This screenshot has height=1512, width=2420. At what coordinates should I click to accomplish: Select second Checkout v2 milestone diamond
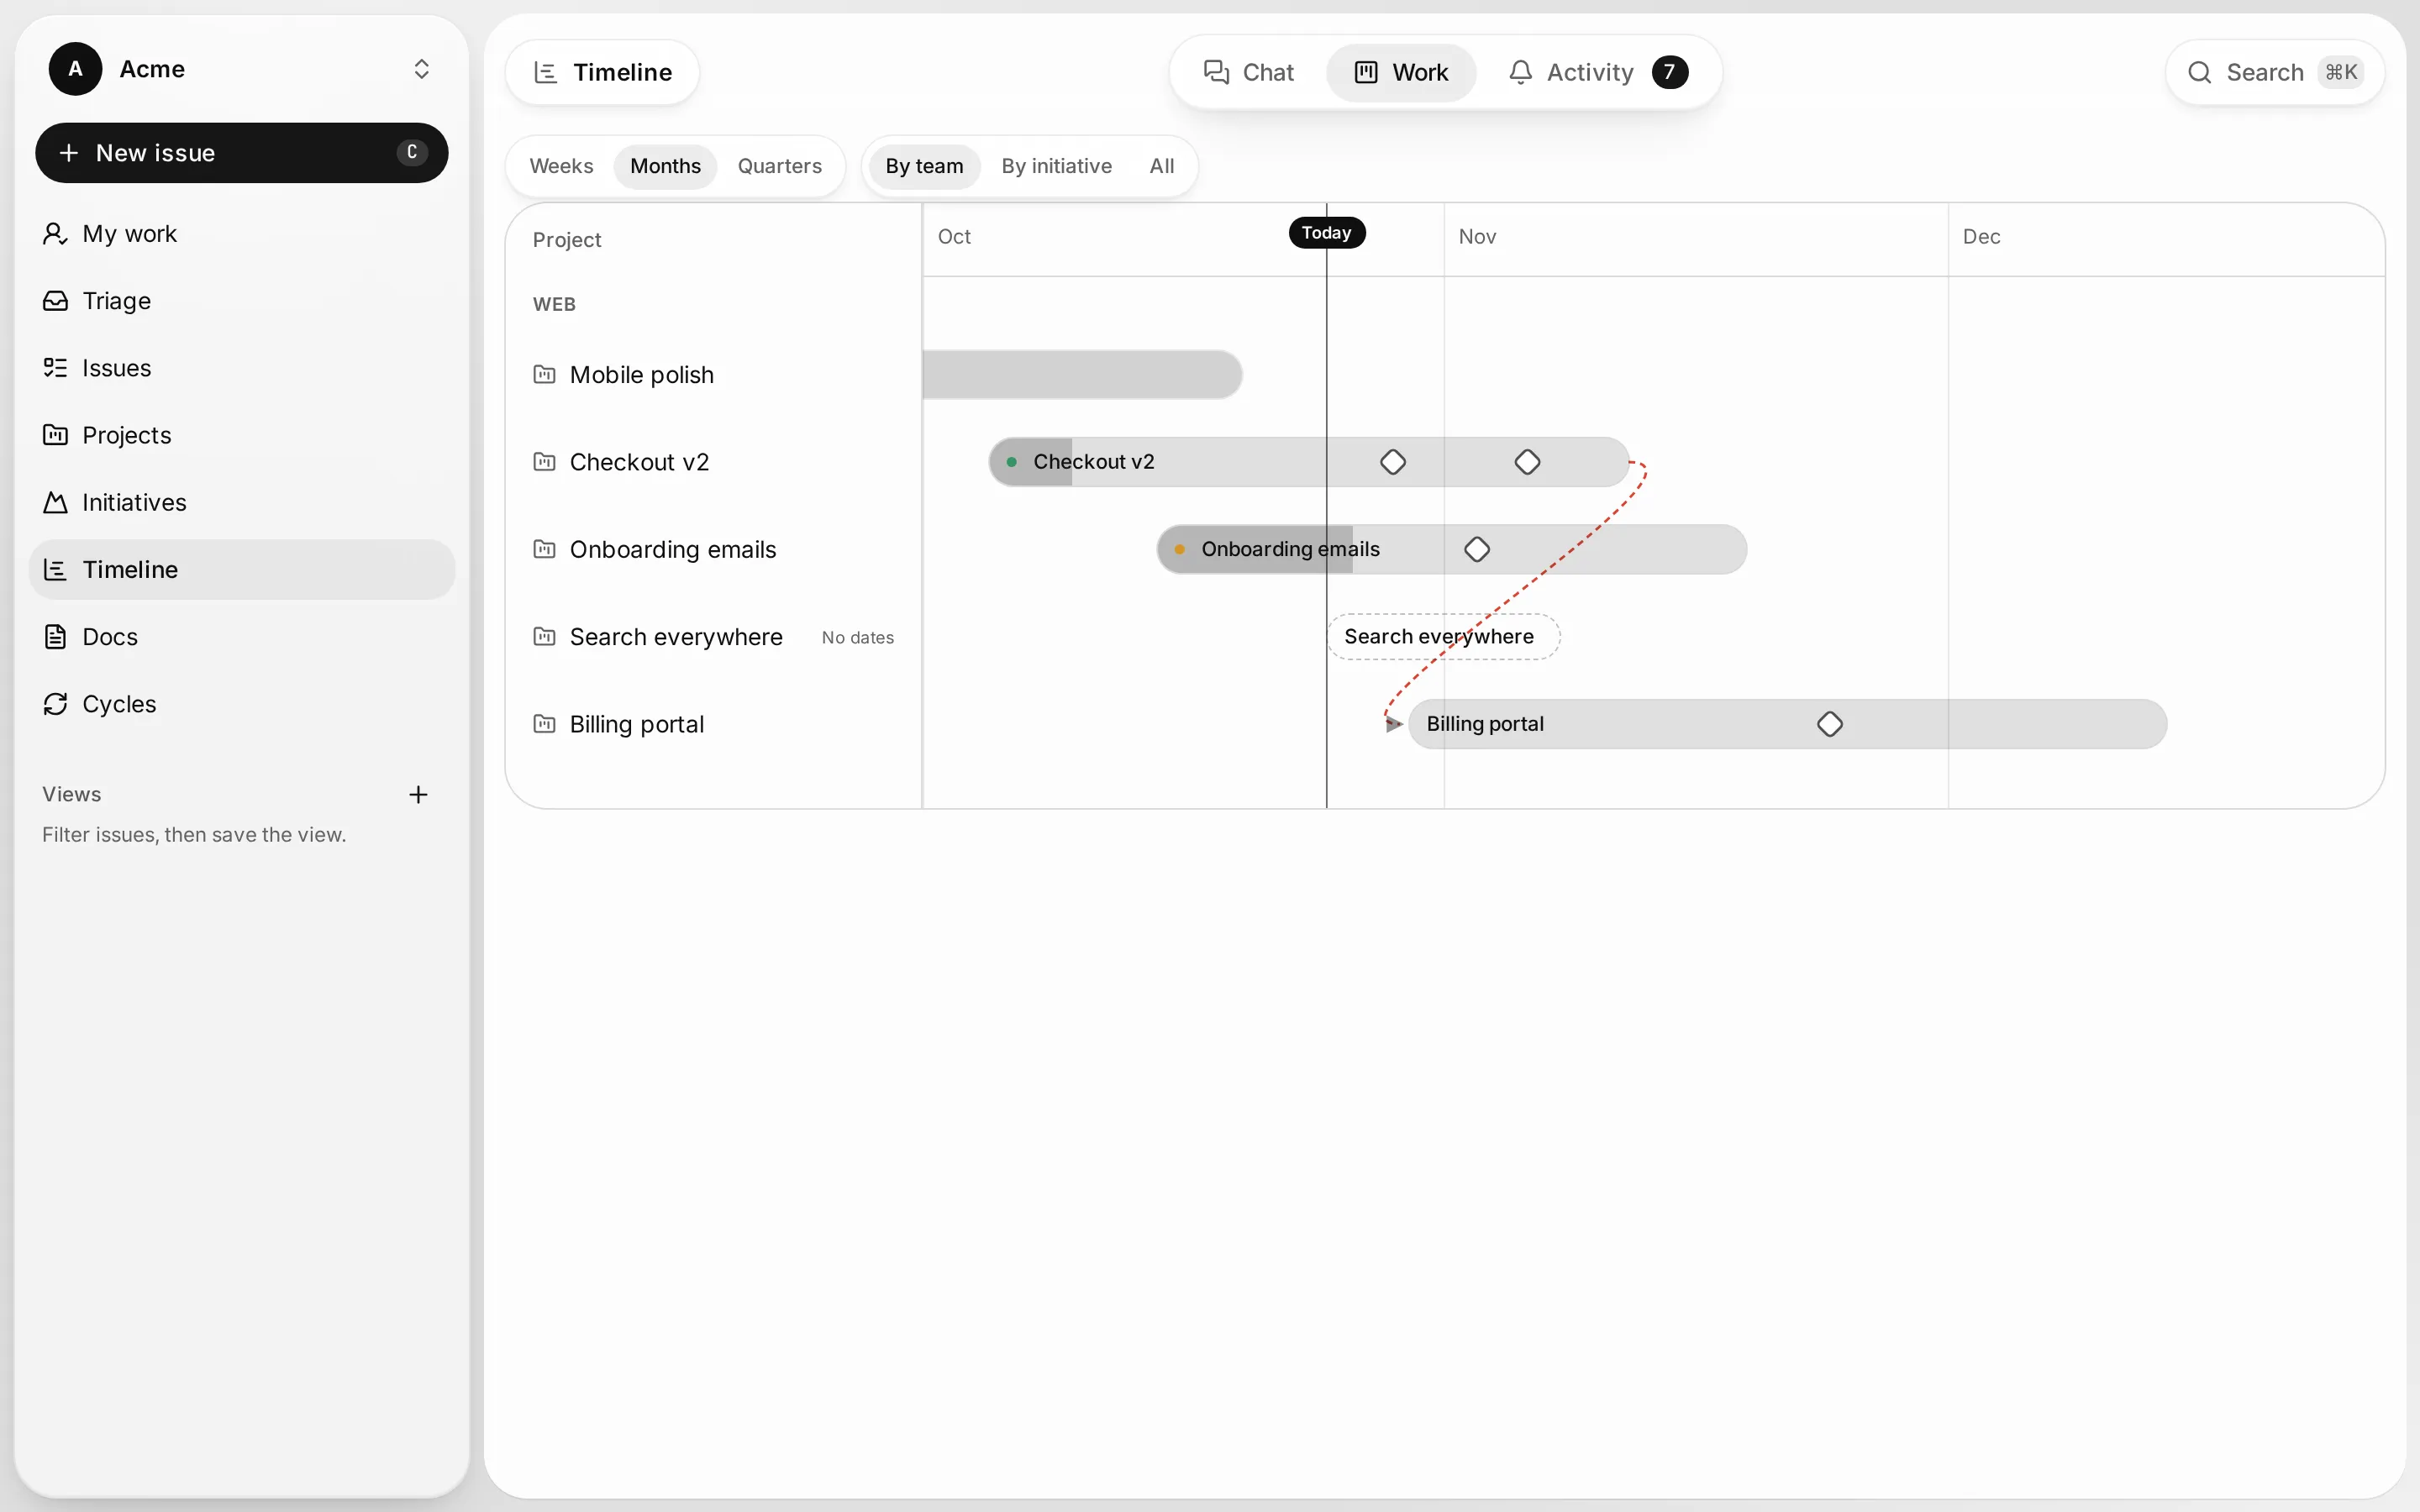[1527, 462]
